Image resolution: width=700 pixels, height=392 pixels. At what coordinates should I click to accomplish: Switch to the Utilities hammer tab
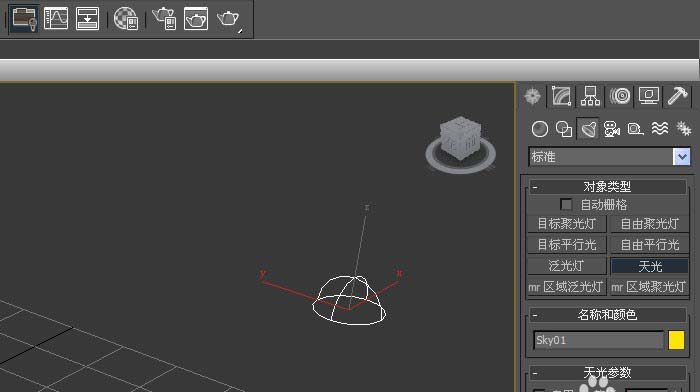click(677, 96)
